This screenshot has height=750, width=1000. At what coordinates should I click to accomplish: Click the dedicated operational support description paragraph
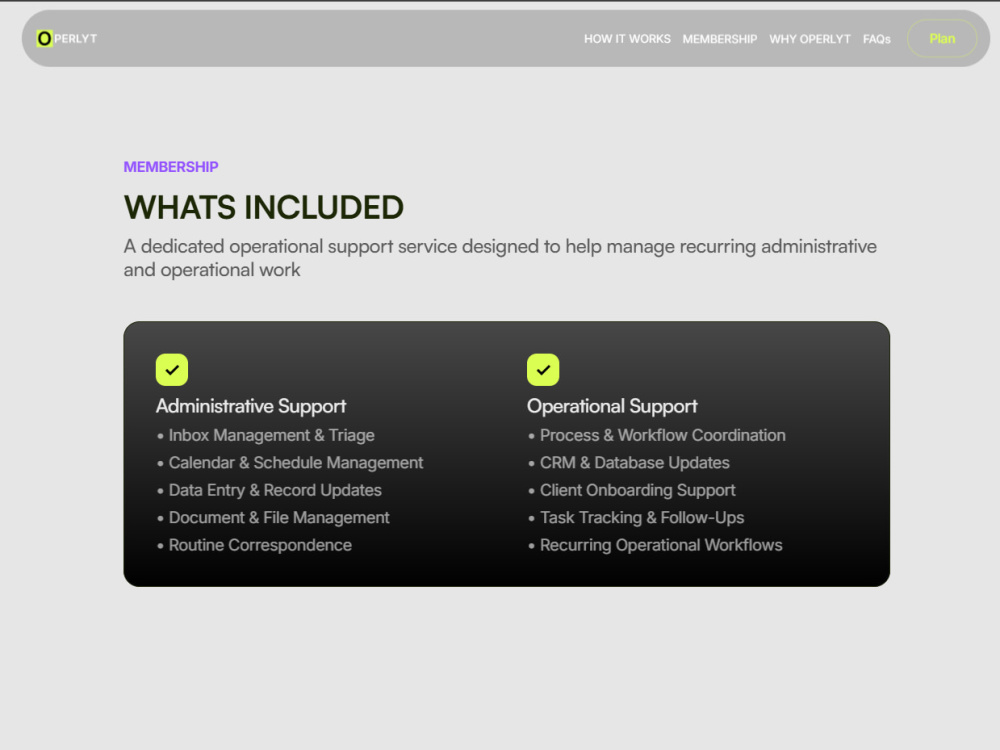(500, 258)
